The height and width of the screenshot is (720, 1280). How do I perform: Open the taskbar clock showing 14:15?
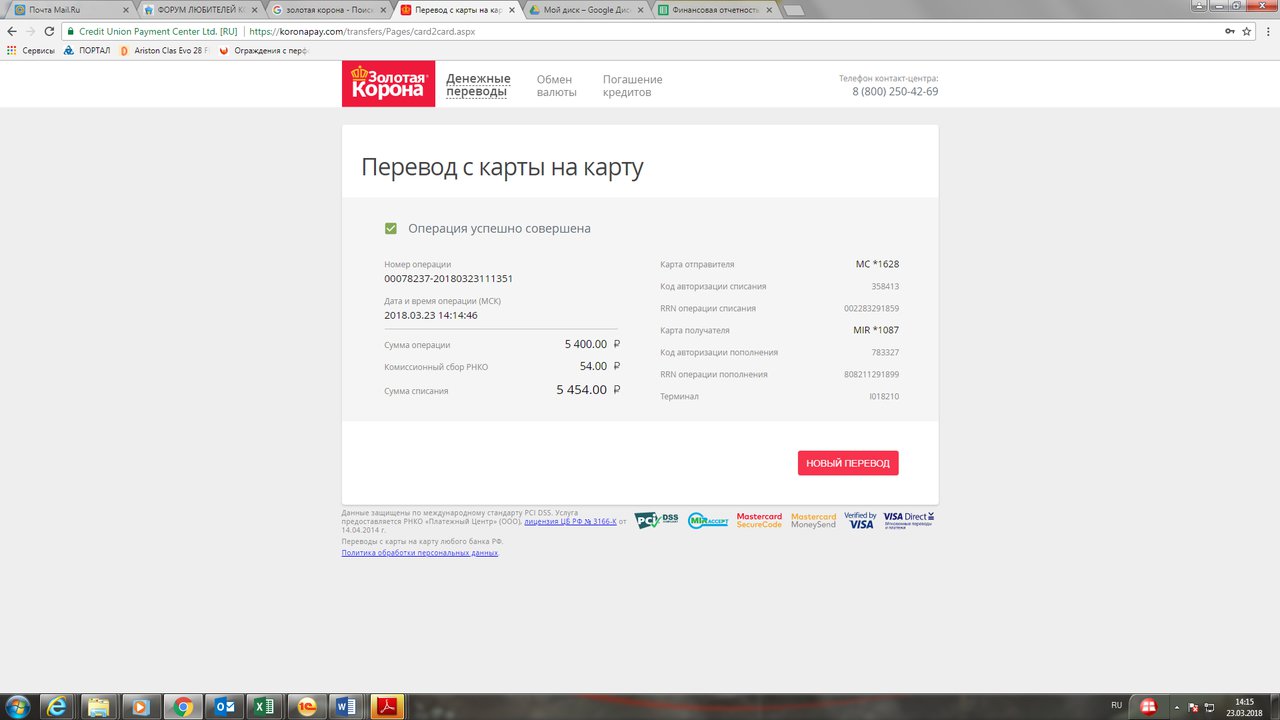(1244, 706)
